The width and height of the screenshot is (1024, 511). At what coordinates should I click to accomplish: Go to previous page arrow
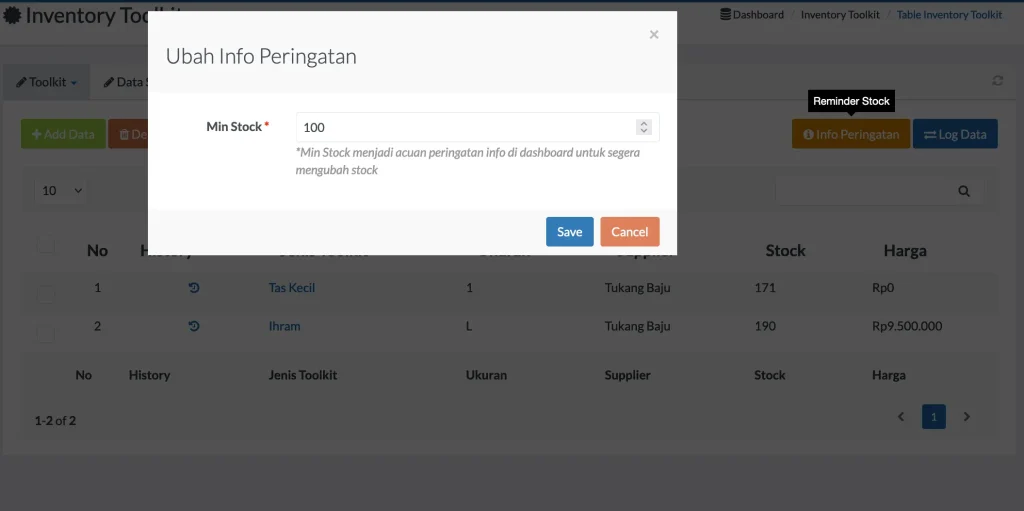pos(901,417)
